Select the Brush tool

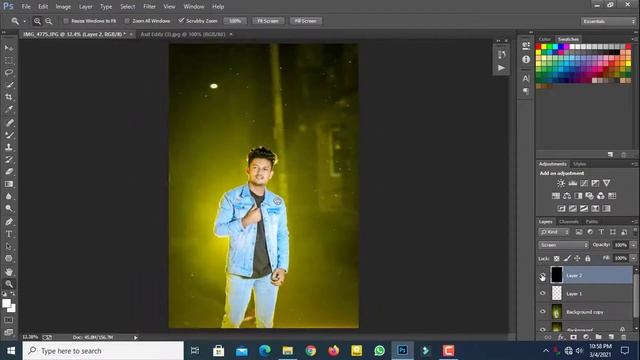click(x=9, y=135)
